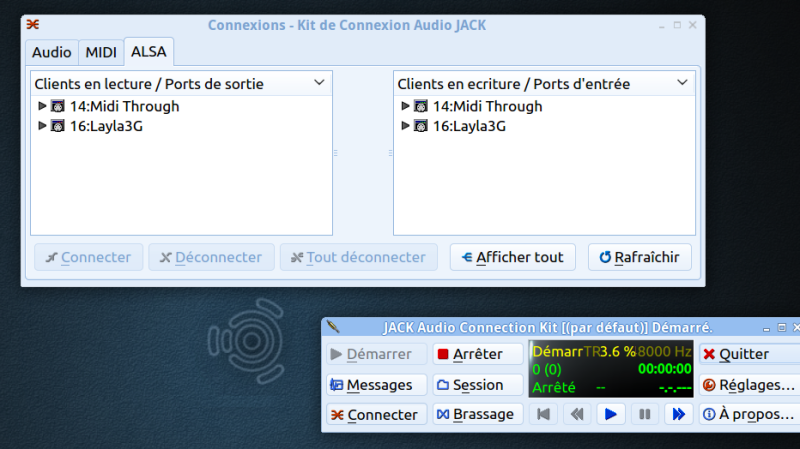Click 14:Midi Through text in output clients
This screenshot has height=449, width=800.
124,106
